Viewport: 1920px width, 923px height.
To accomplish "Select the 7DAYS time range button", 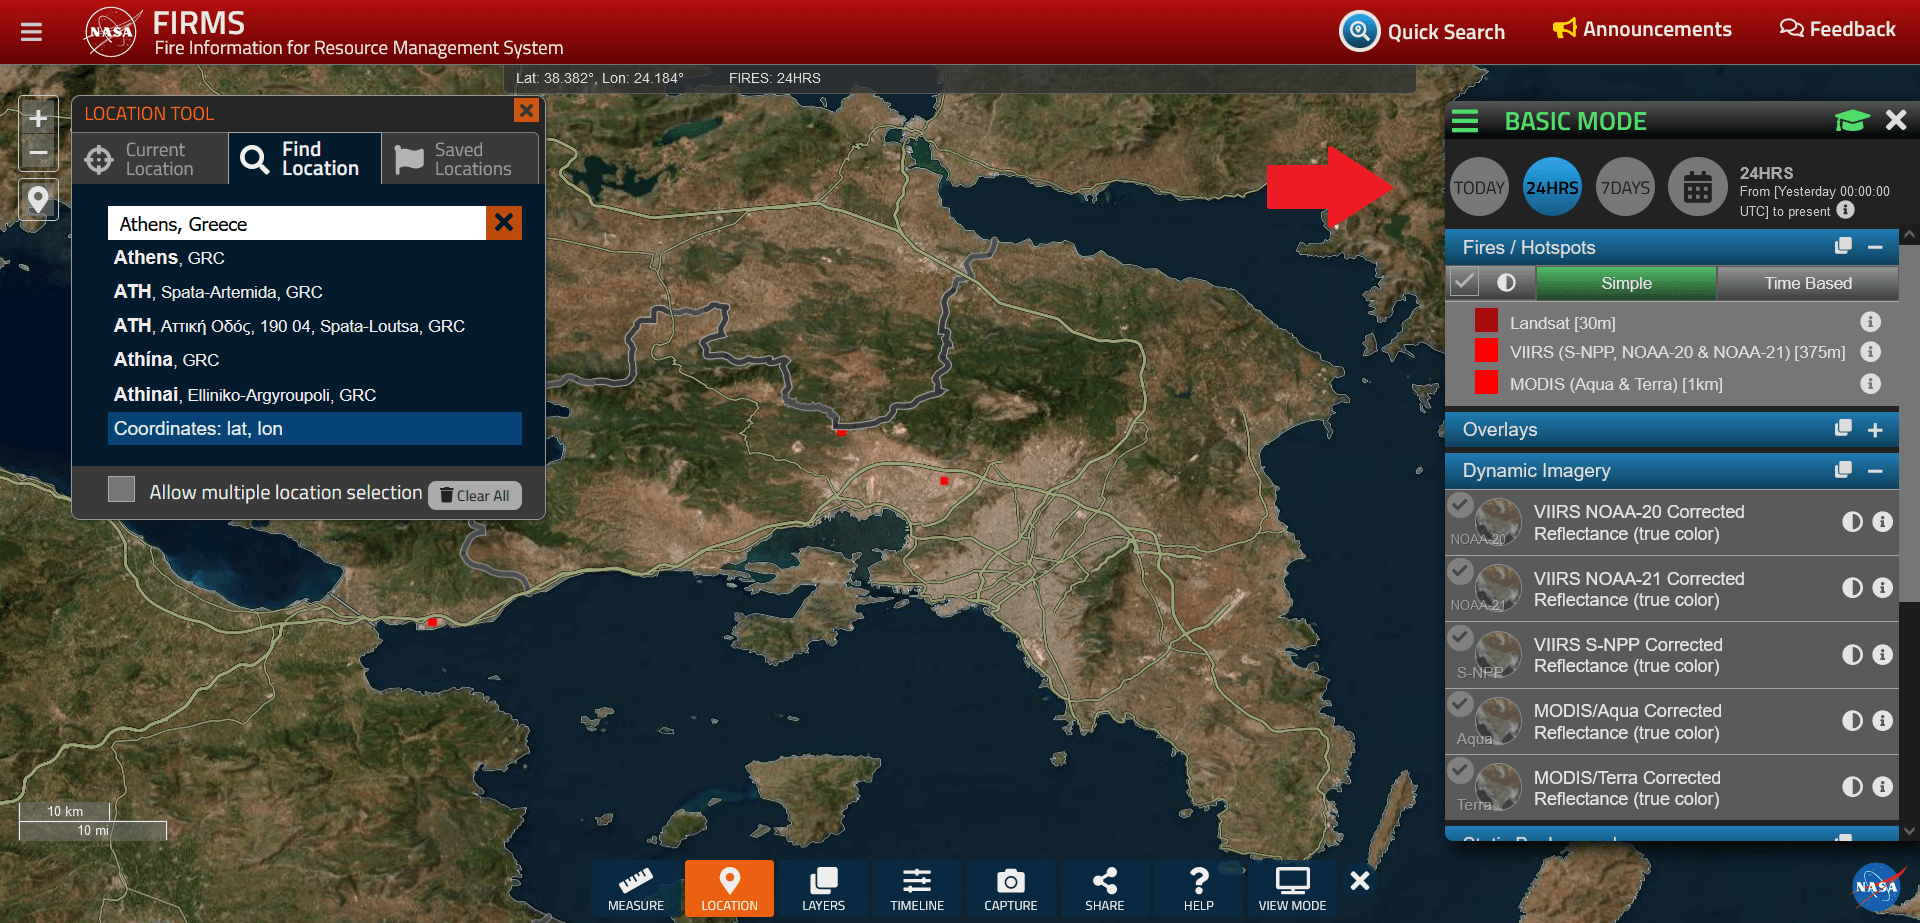I will click(x=1625, y=187).
